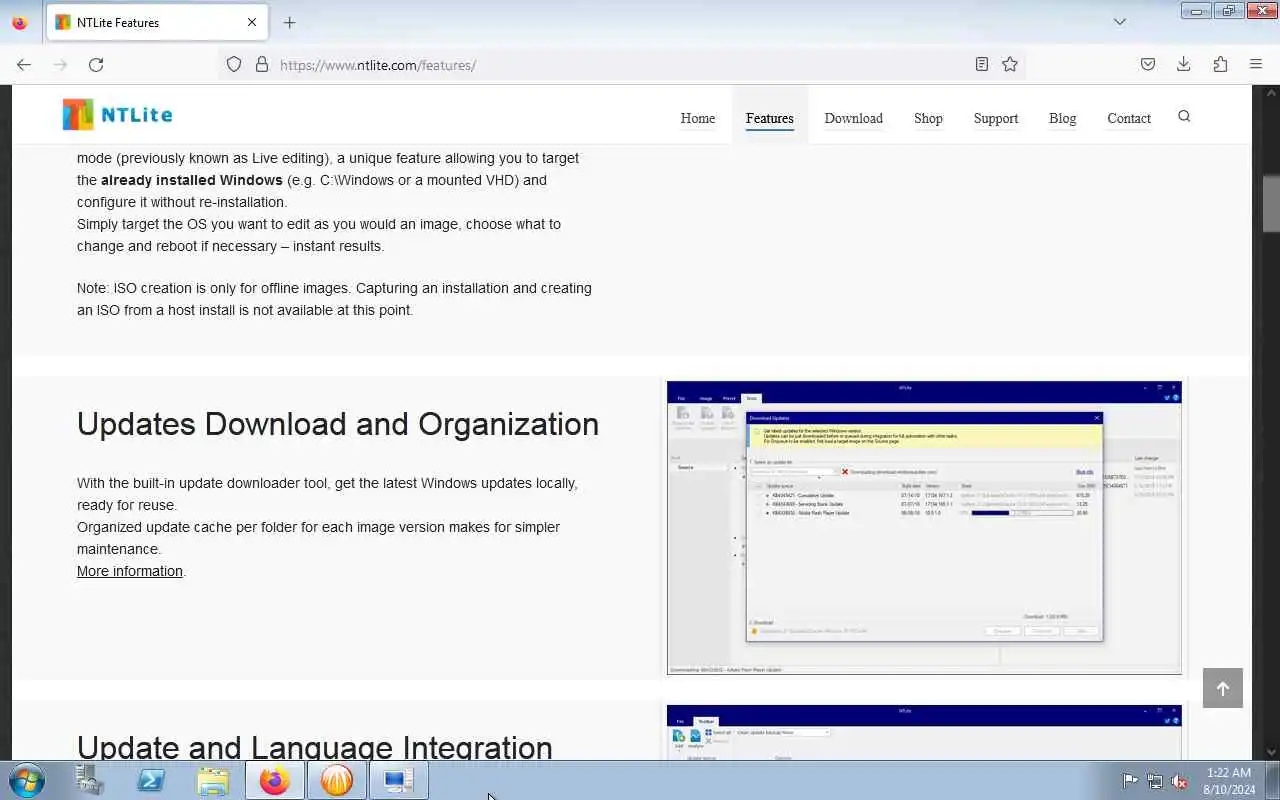Visit the Blog navigation item

tap(1062, 118)
